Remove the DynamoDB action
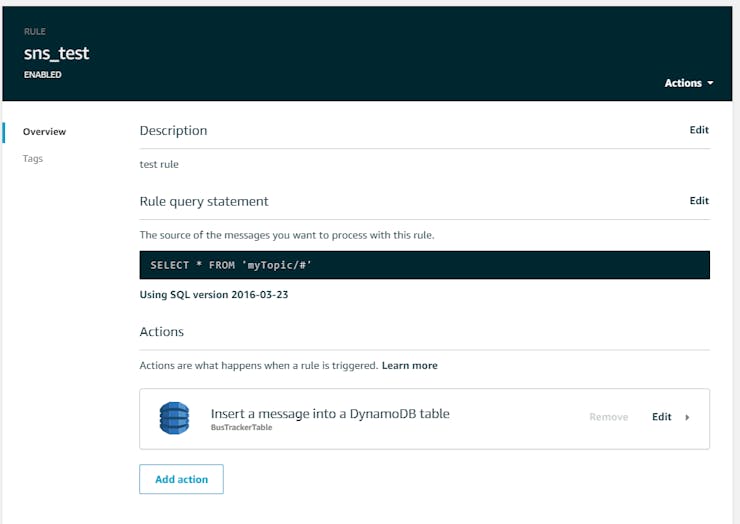 pyautogui.click(x=608, y=417)
